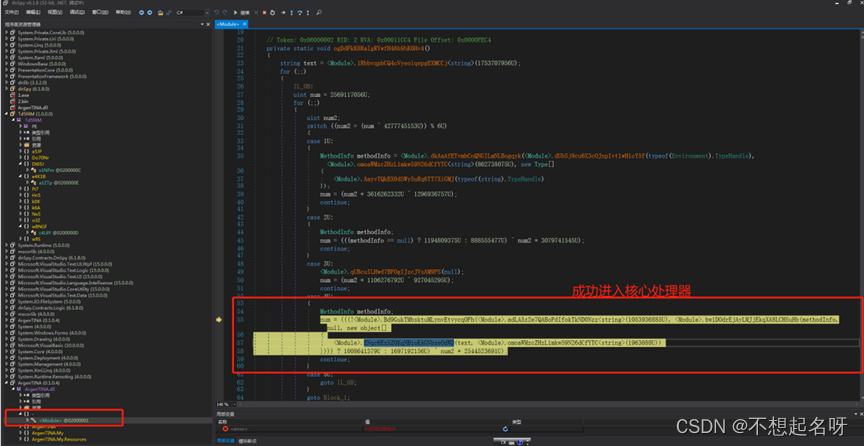The width and height of the screenshot is (864, 446).
Task: Click the Restart debugging icon
Action: (x=272, y=12)
